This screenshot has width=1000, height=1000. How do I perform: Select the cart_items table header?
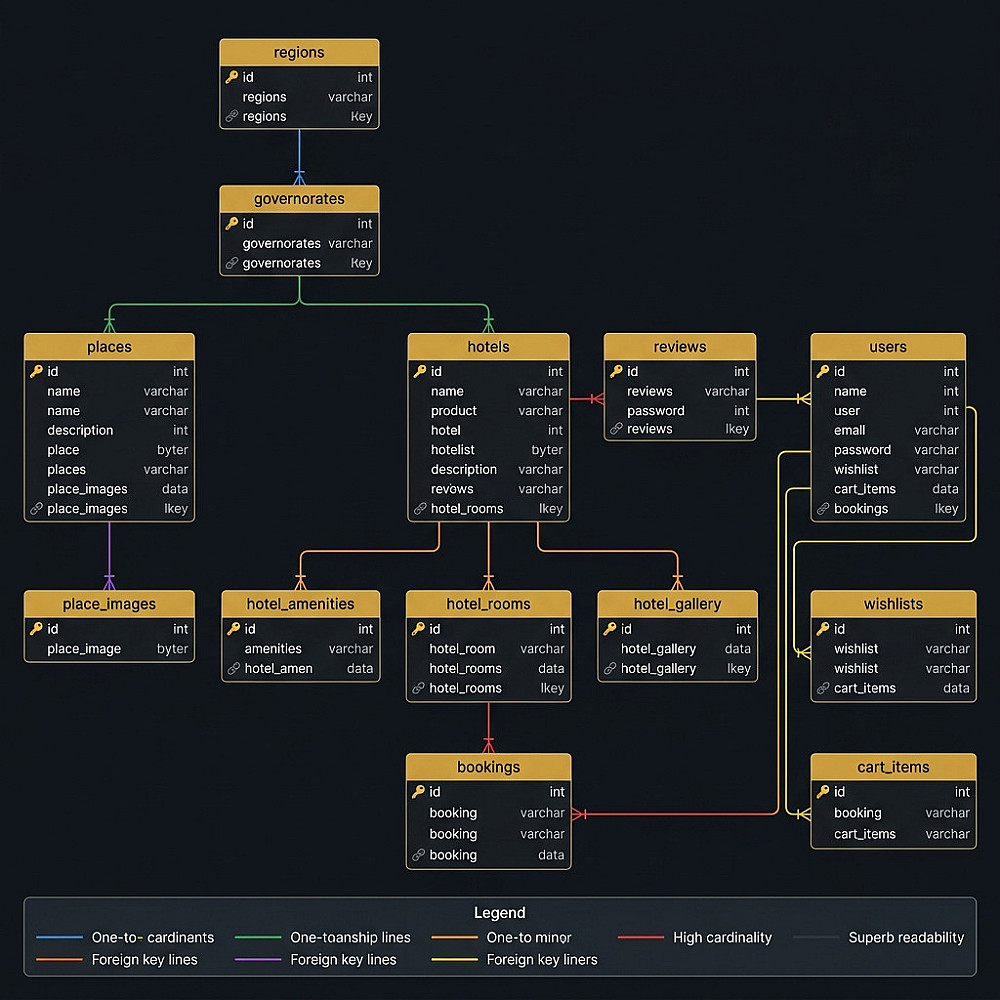point(893,767)
